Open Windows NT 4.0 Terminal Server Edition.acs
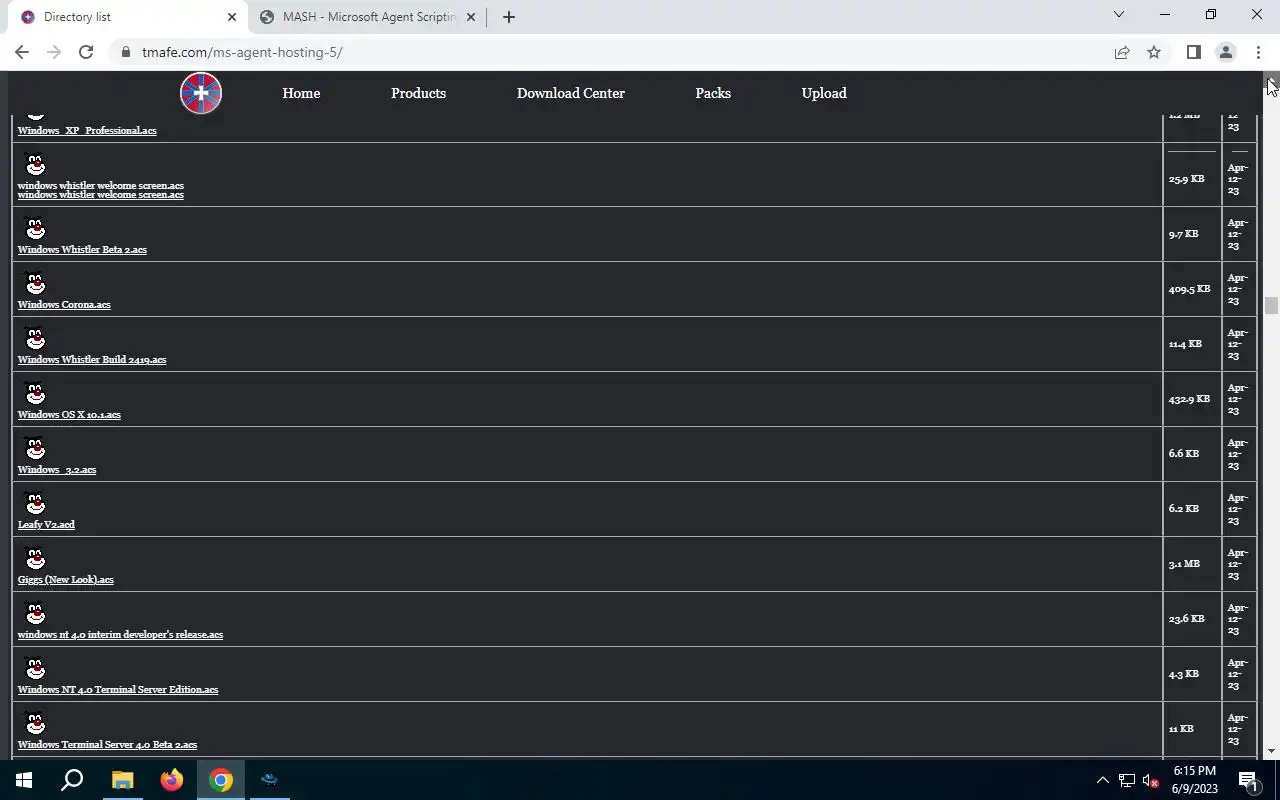 118,690
